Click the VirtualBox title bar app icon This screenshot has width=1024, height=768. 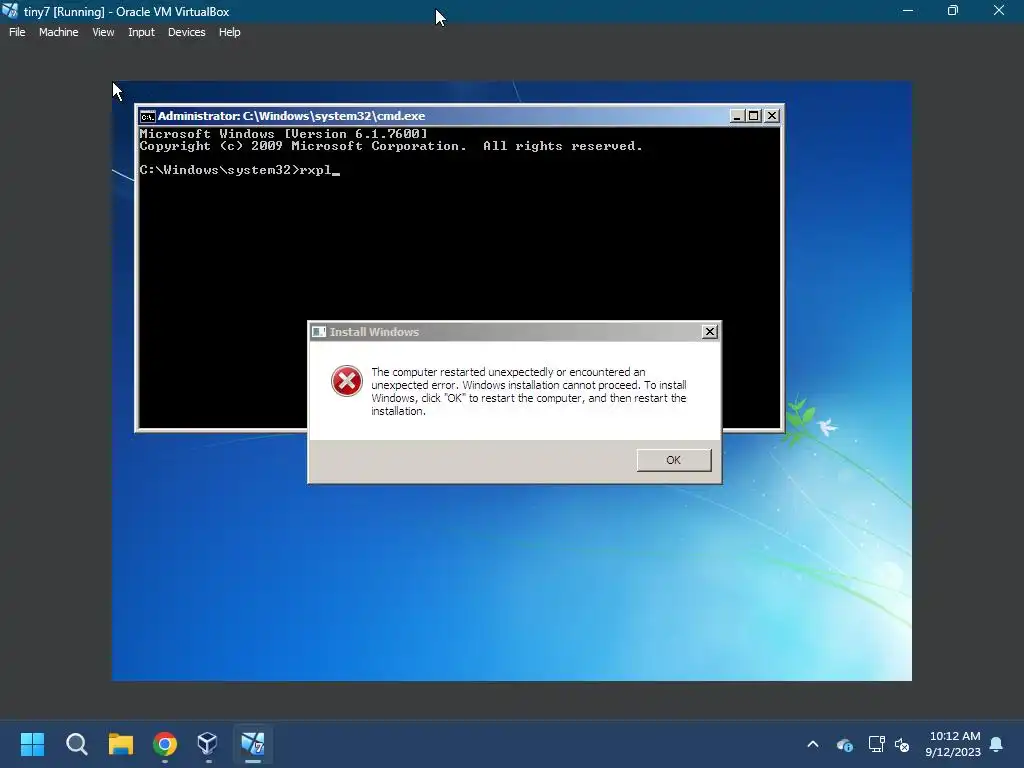(x=10, y=11)
